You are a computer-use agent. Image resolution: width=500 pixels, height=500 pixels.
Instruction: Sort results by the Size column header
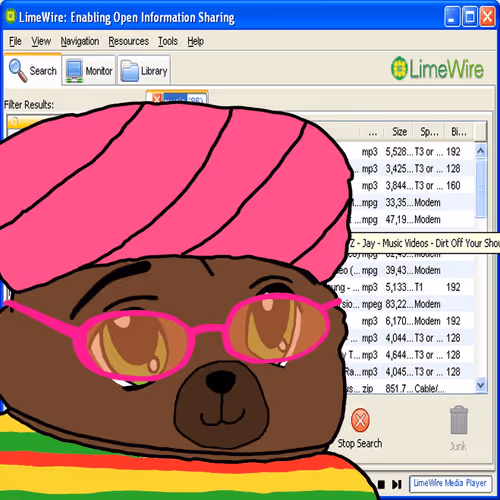[399, 132]
